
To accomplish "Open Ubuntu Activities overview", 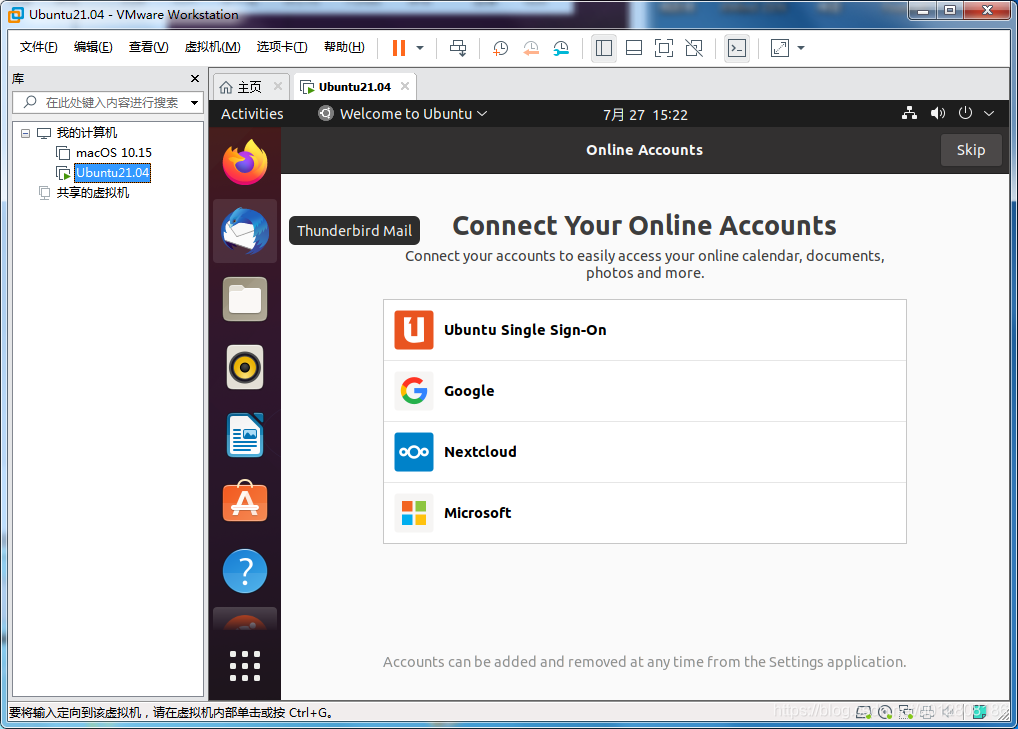I will tap(252, 114).
